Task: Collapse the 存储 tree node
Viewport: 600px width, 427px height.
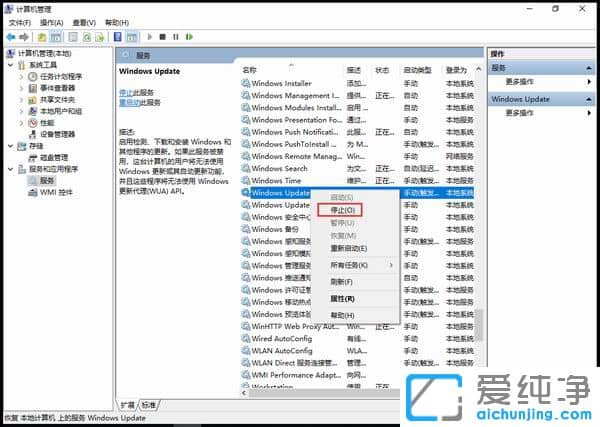Action: pyautogui.click(x=10, y=146)
